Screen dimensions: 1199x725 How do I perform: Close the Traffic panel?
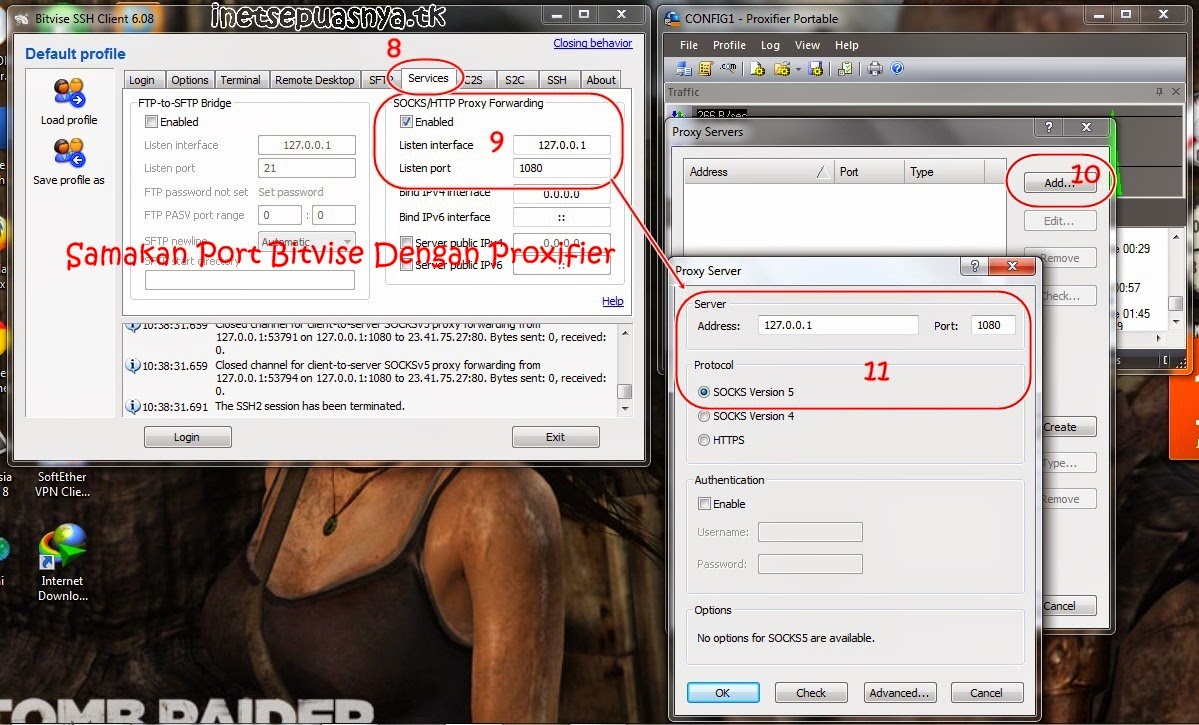1176,92
